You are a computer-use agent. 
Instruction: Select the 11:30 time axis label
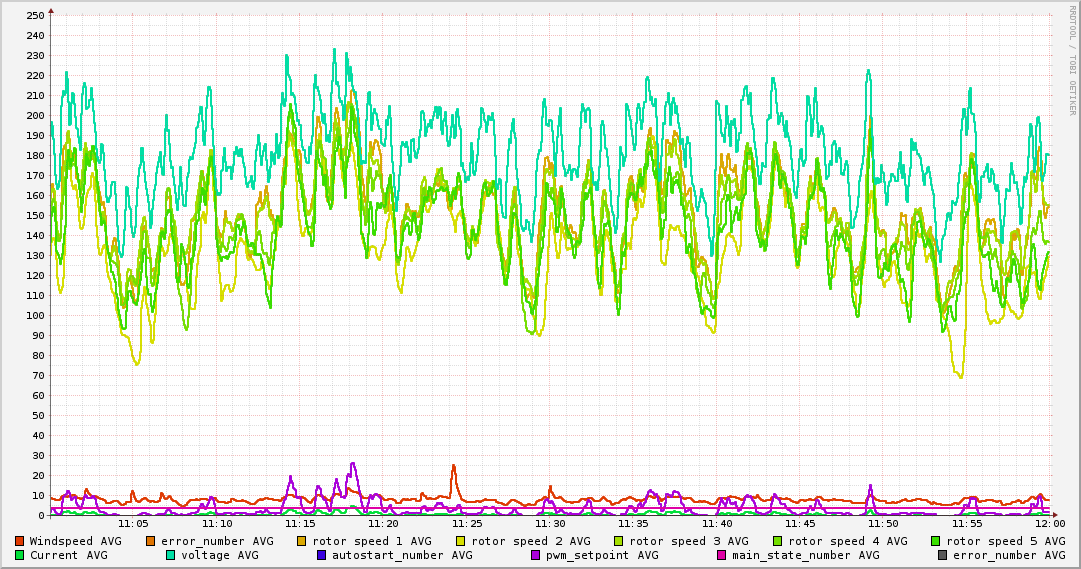tap(550, 524)
